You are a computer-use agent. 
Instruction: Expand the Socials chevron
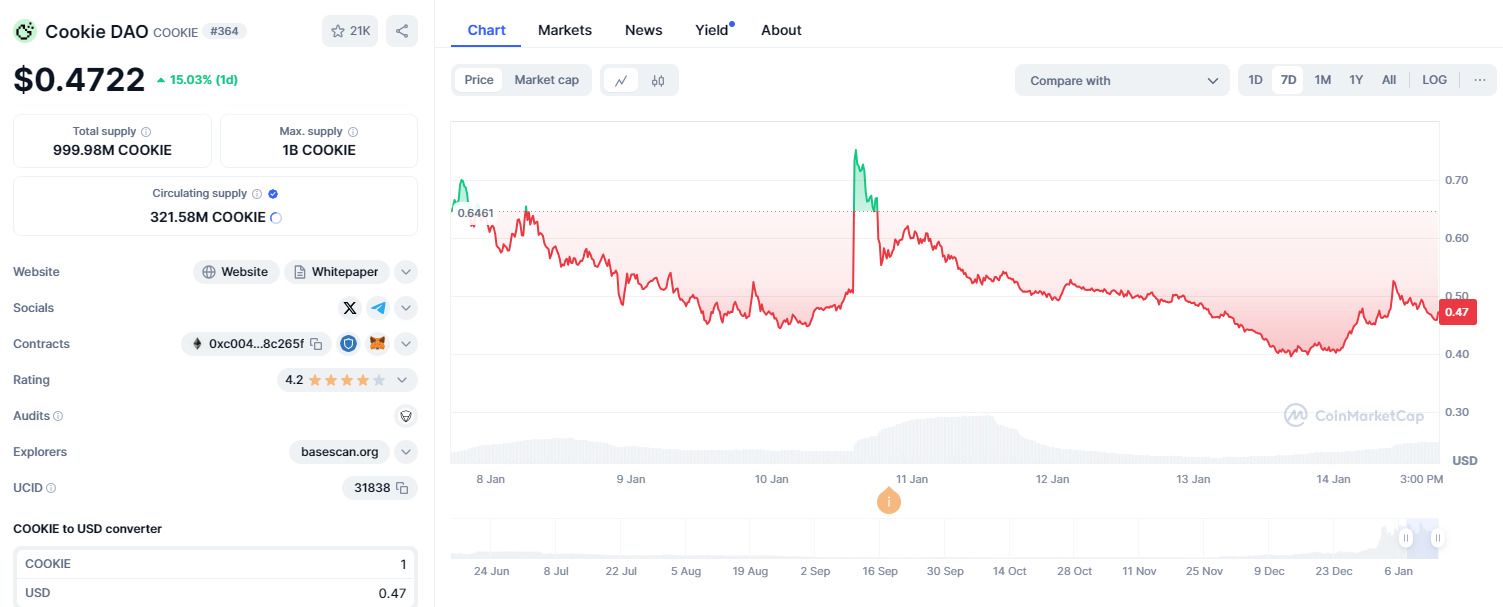point(406,307)
